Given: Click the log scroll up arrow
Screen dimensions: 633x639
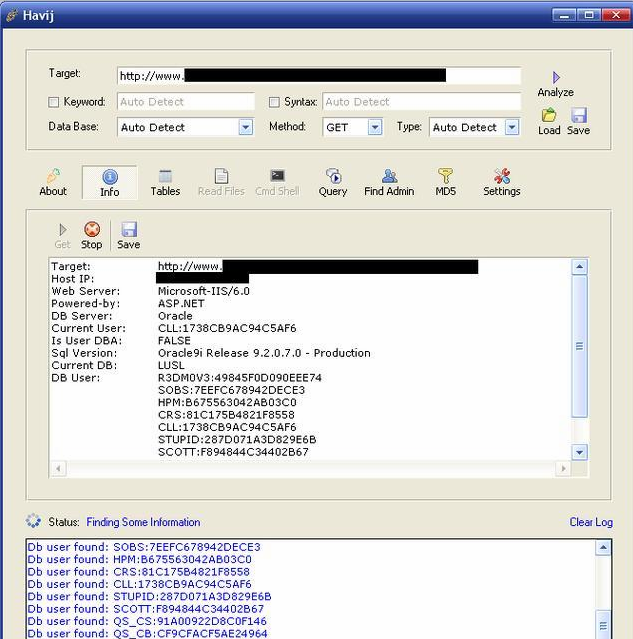Looking at the screenshot, I should tap(603, 547).
